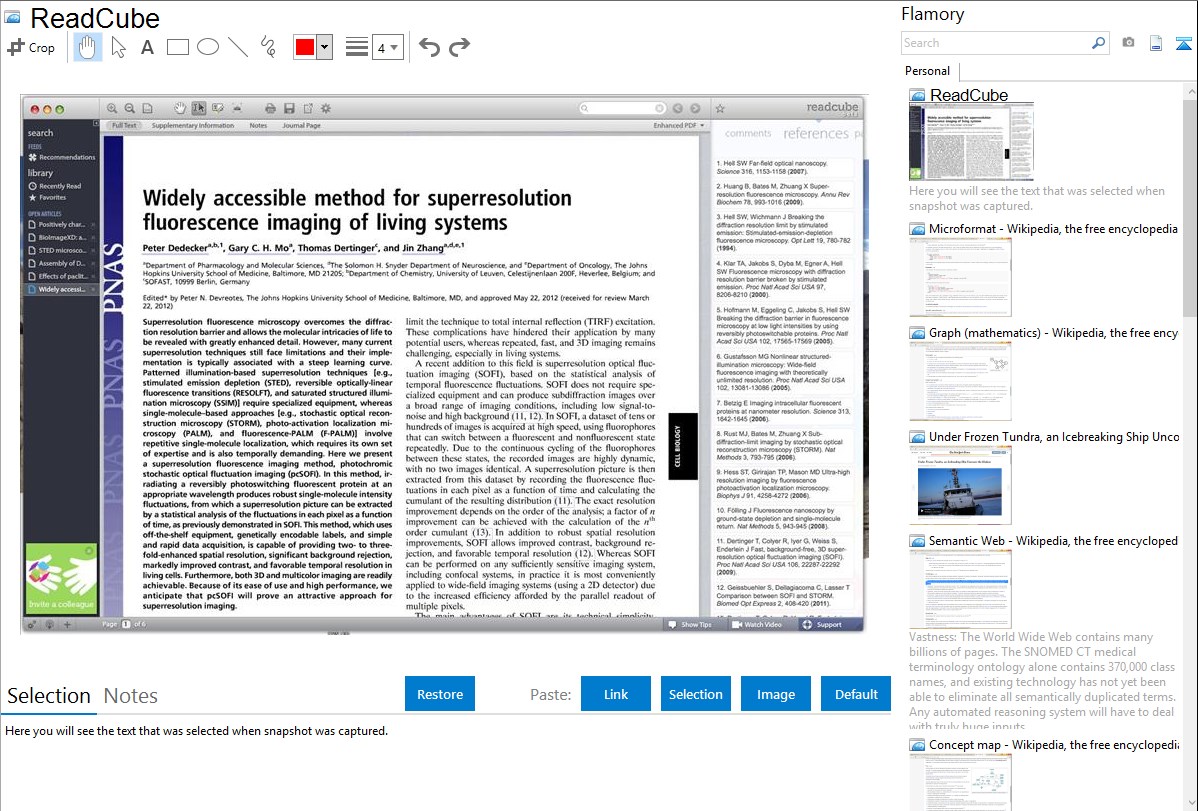
Task: Click the favorite star icon in ReadCube
Action: (x=720, y=109)
